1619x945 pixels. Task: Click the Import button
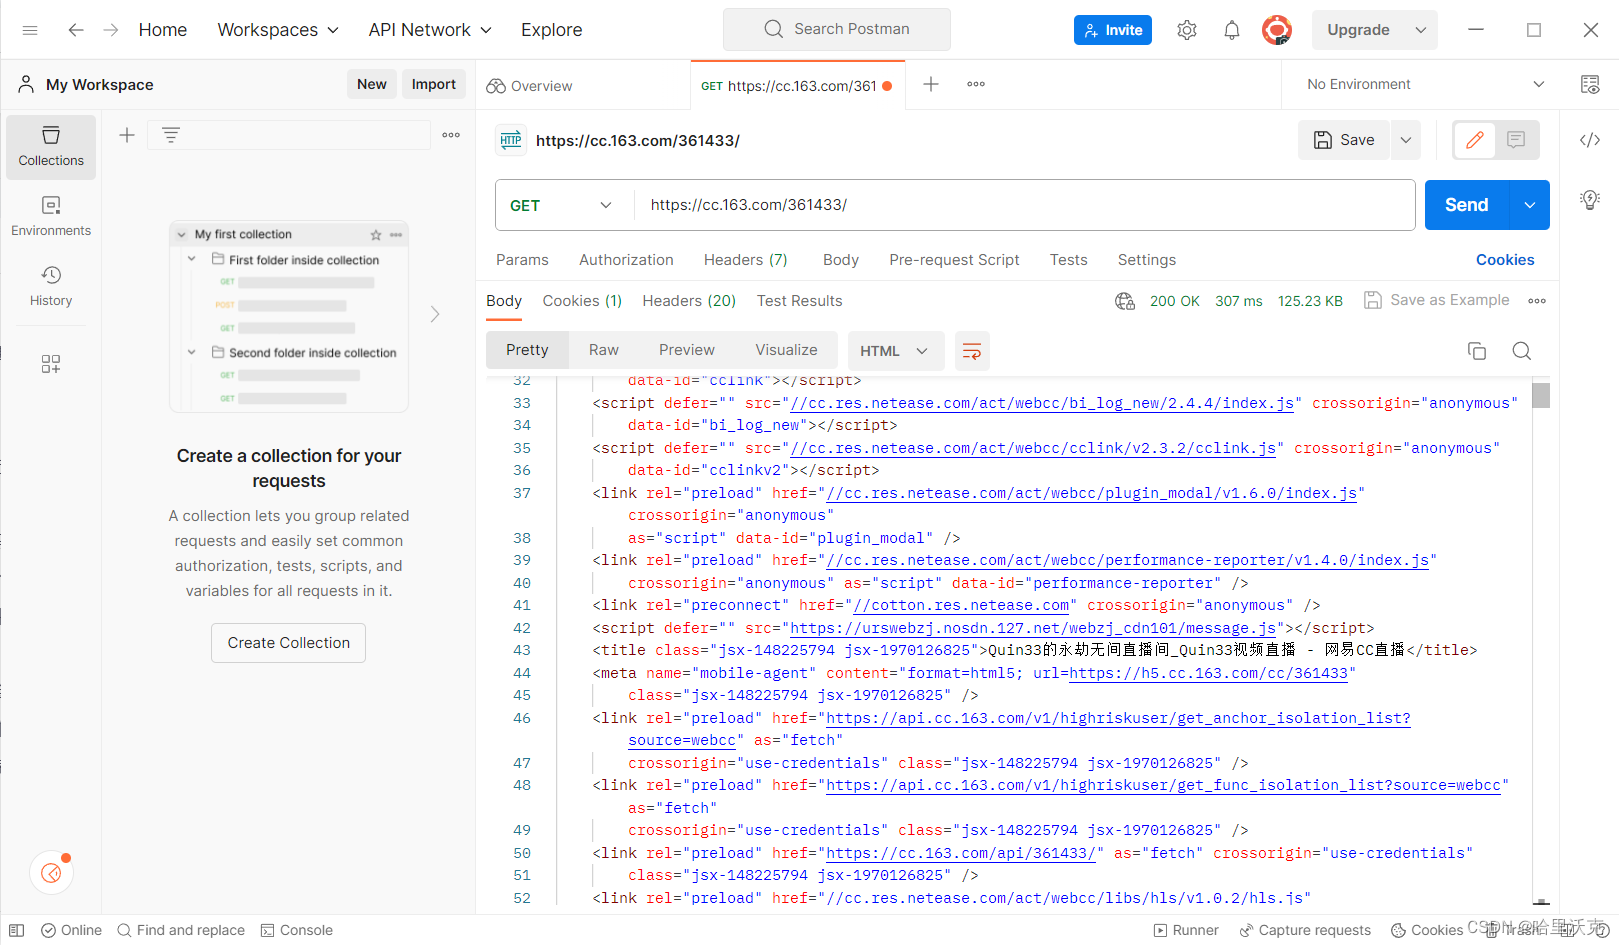pos(433,84)
